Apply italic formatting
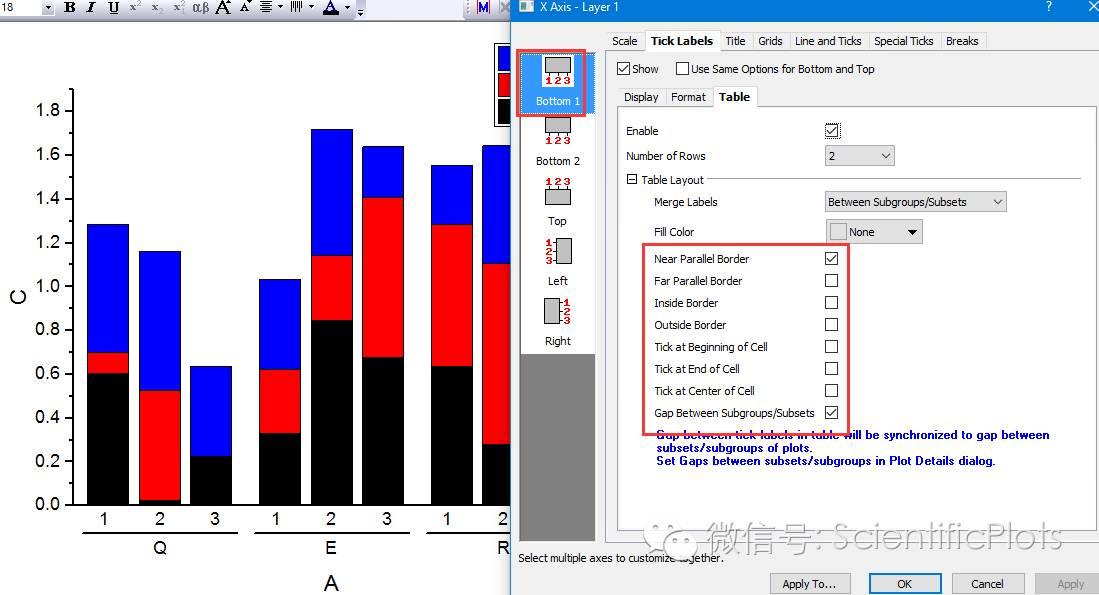Image resolution: width=1099 pixels, height=595 pixels. tap(91, 10)
